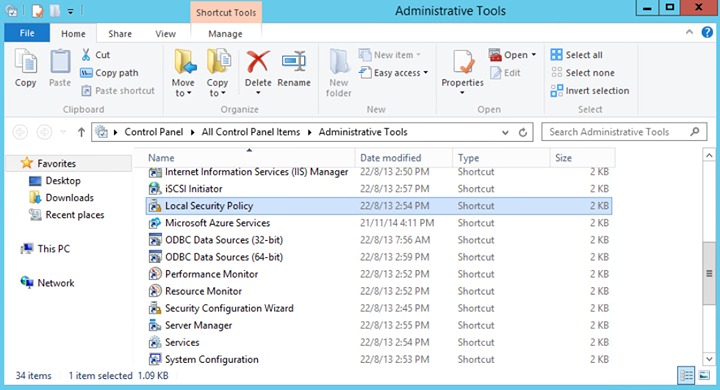Select the Resource Monitor icon

pos(155,291)
